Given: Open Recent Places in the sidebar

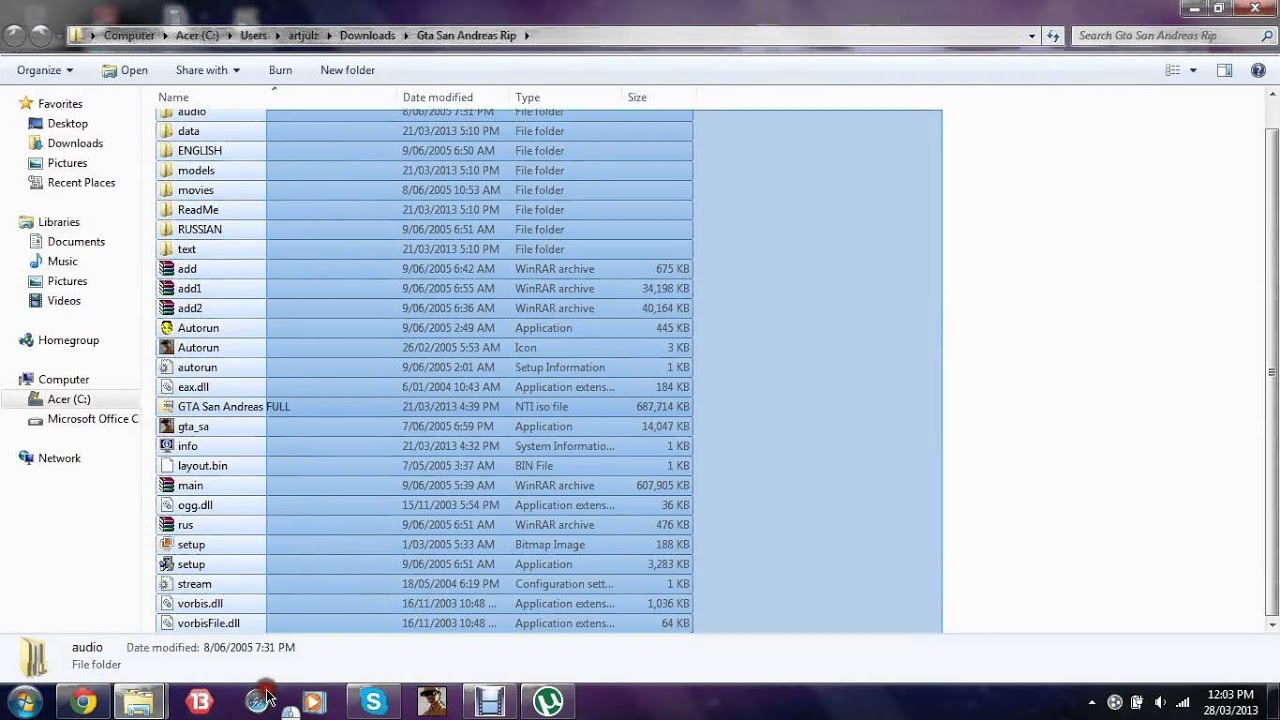Looking at the screenshot, I should [81, 183].
